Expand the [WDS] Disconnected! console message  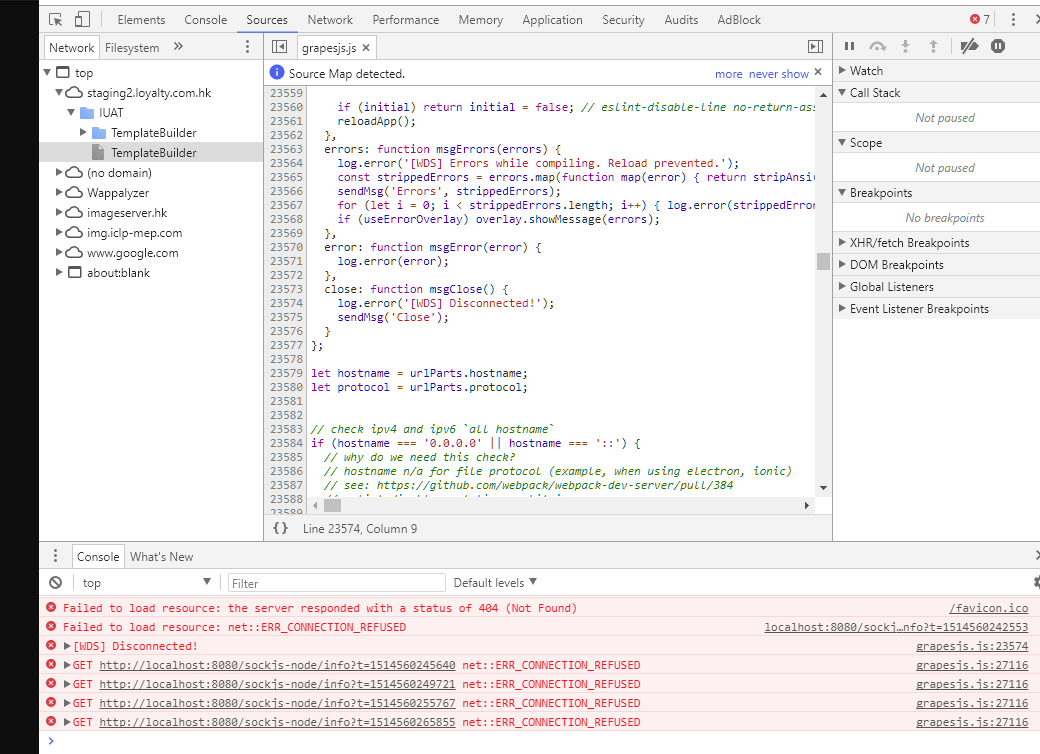(x=67, y=645)
